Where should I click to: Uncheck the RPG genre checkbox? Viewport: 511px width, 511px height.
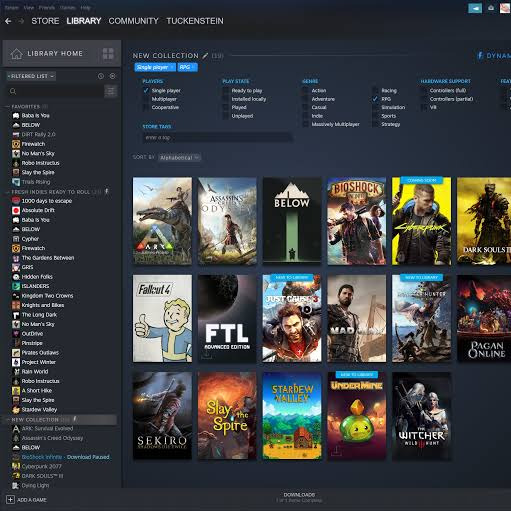coord(375,99)
